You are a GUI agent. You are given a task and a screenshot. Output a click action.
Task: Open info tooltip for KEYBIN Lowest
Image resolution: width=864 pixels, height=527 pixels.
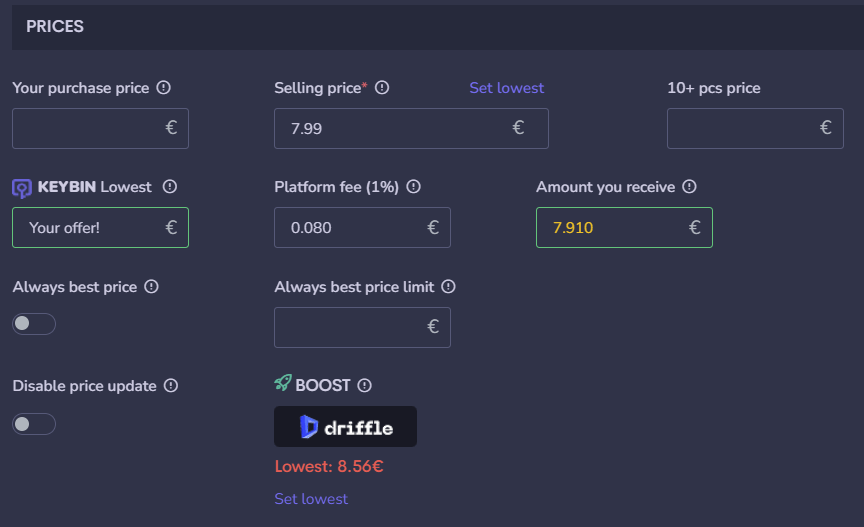coord(170,187)
